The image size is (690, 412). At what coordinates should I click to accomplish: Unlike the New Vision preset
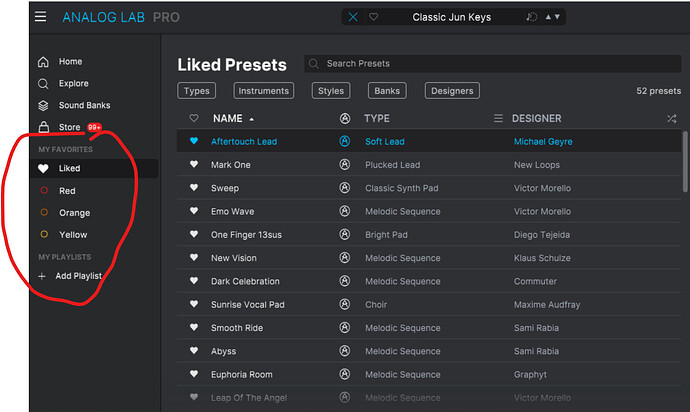point(194,258)
